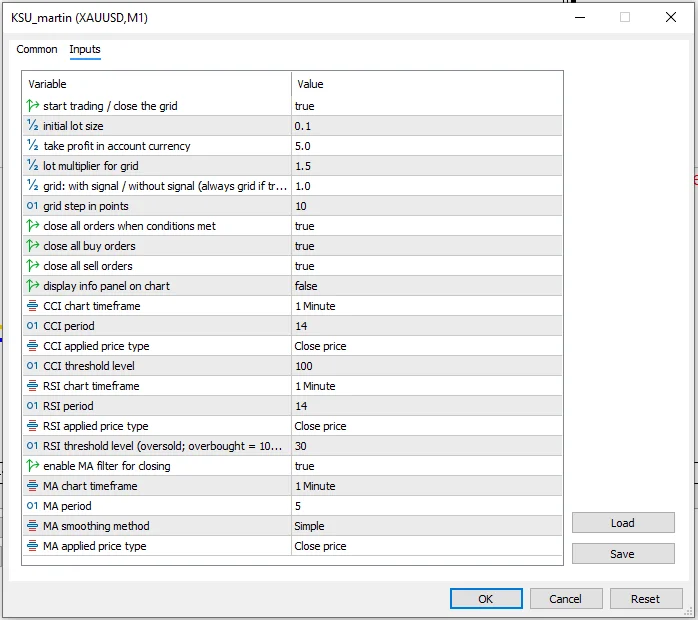698x620 pixels.
Task: Edit the initial lot size value 0.1
Action: [426, 126]
